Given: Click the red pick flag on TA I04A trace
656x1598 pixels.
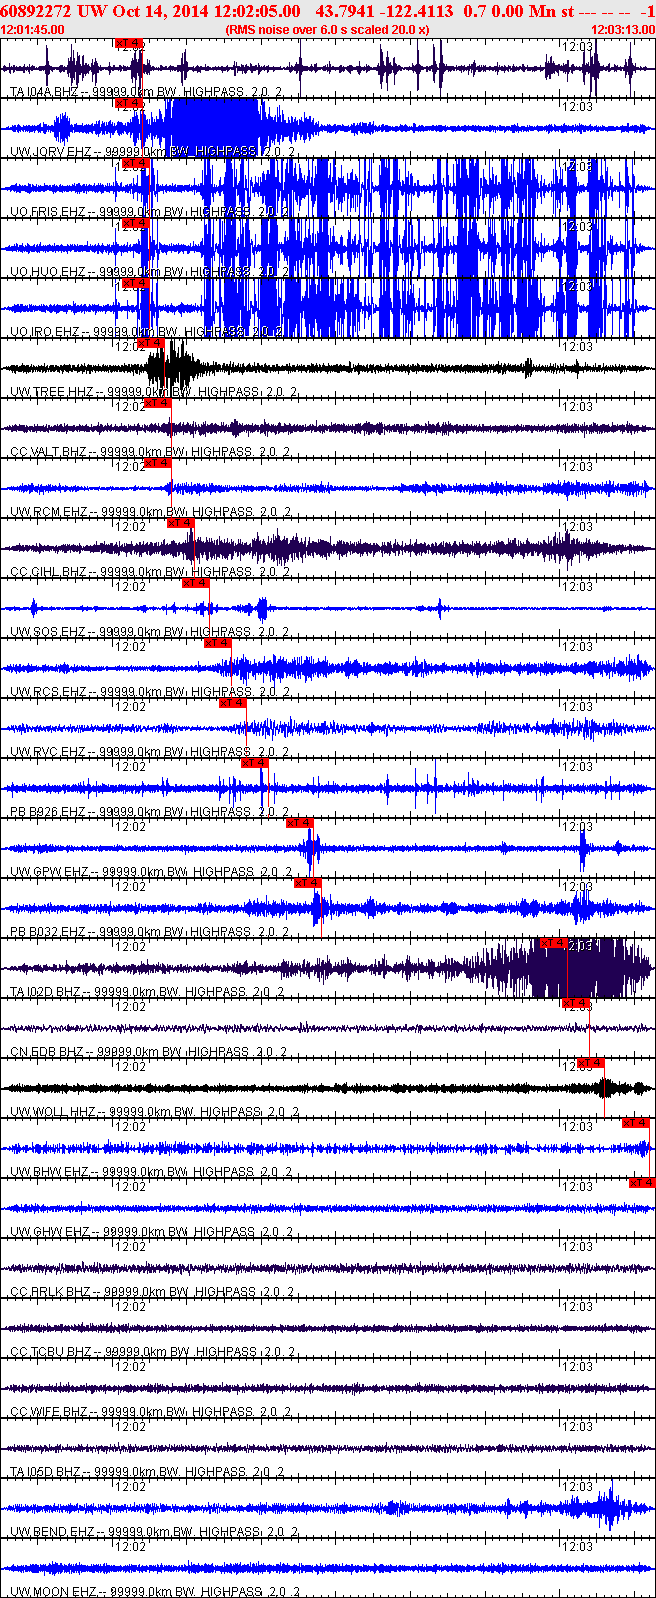Looking at the screenshot, I should point(130,43).
